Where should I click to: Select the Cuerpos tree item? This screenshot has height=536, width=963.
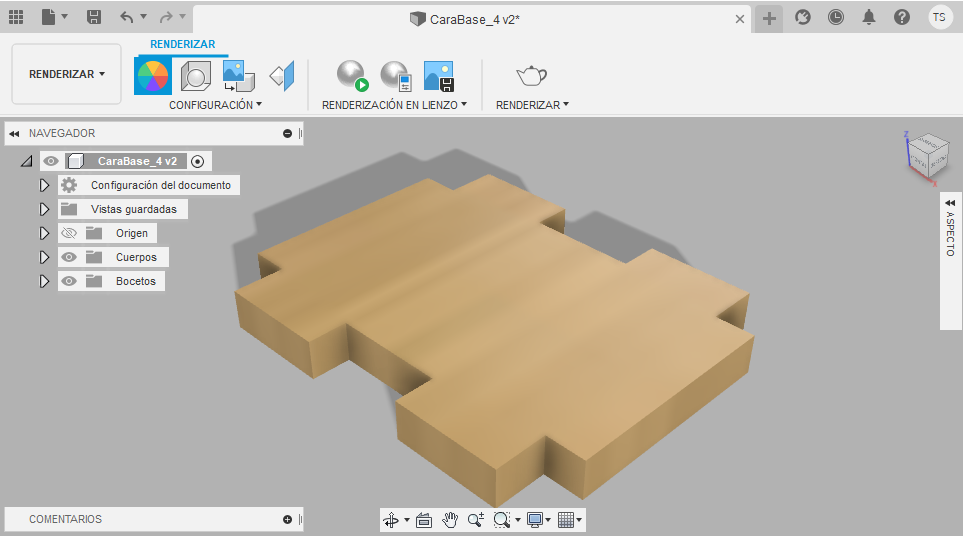(x=136, y=257)
